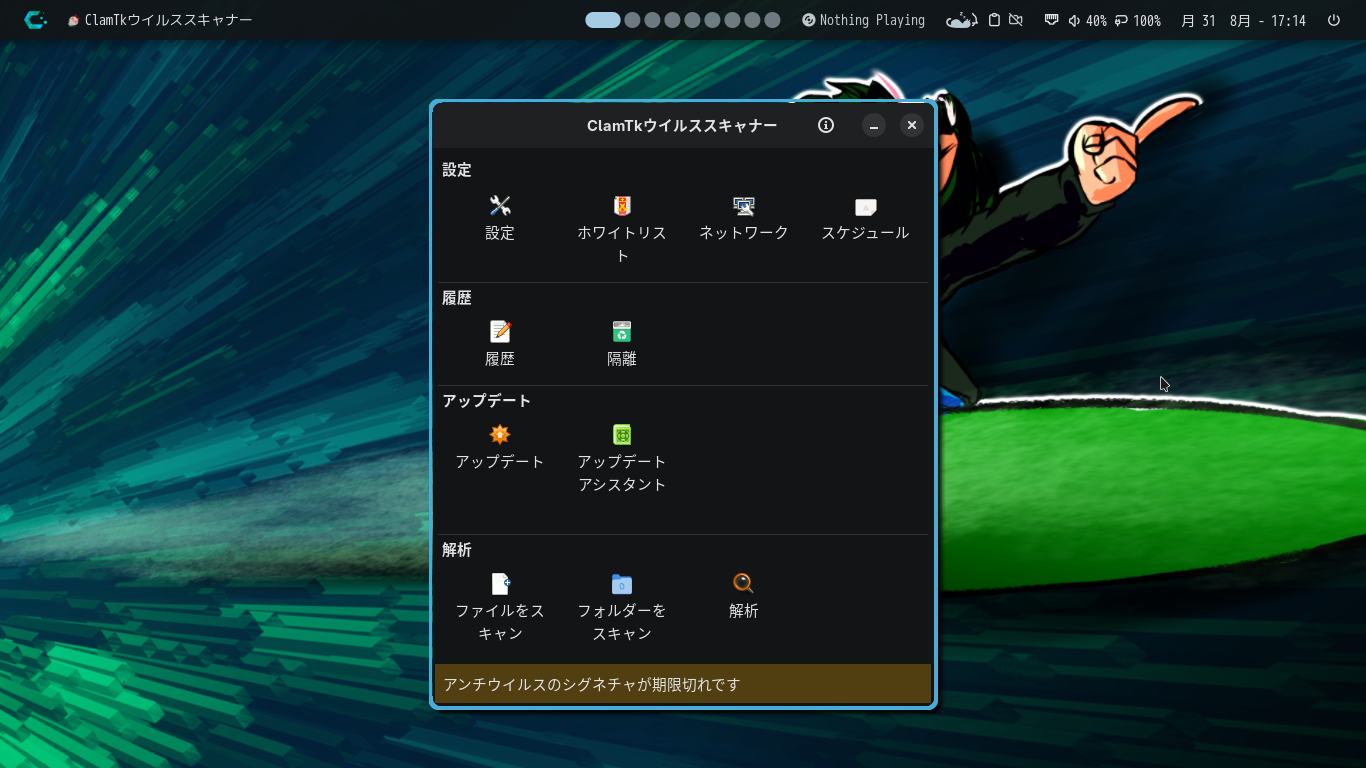The width and height of the screenshot is (1366, 768).
Task: Open the 40% volume indicator
Action: tap(1088, 20)
